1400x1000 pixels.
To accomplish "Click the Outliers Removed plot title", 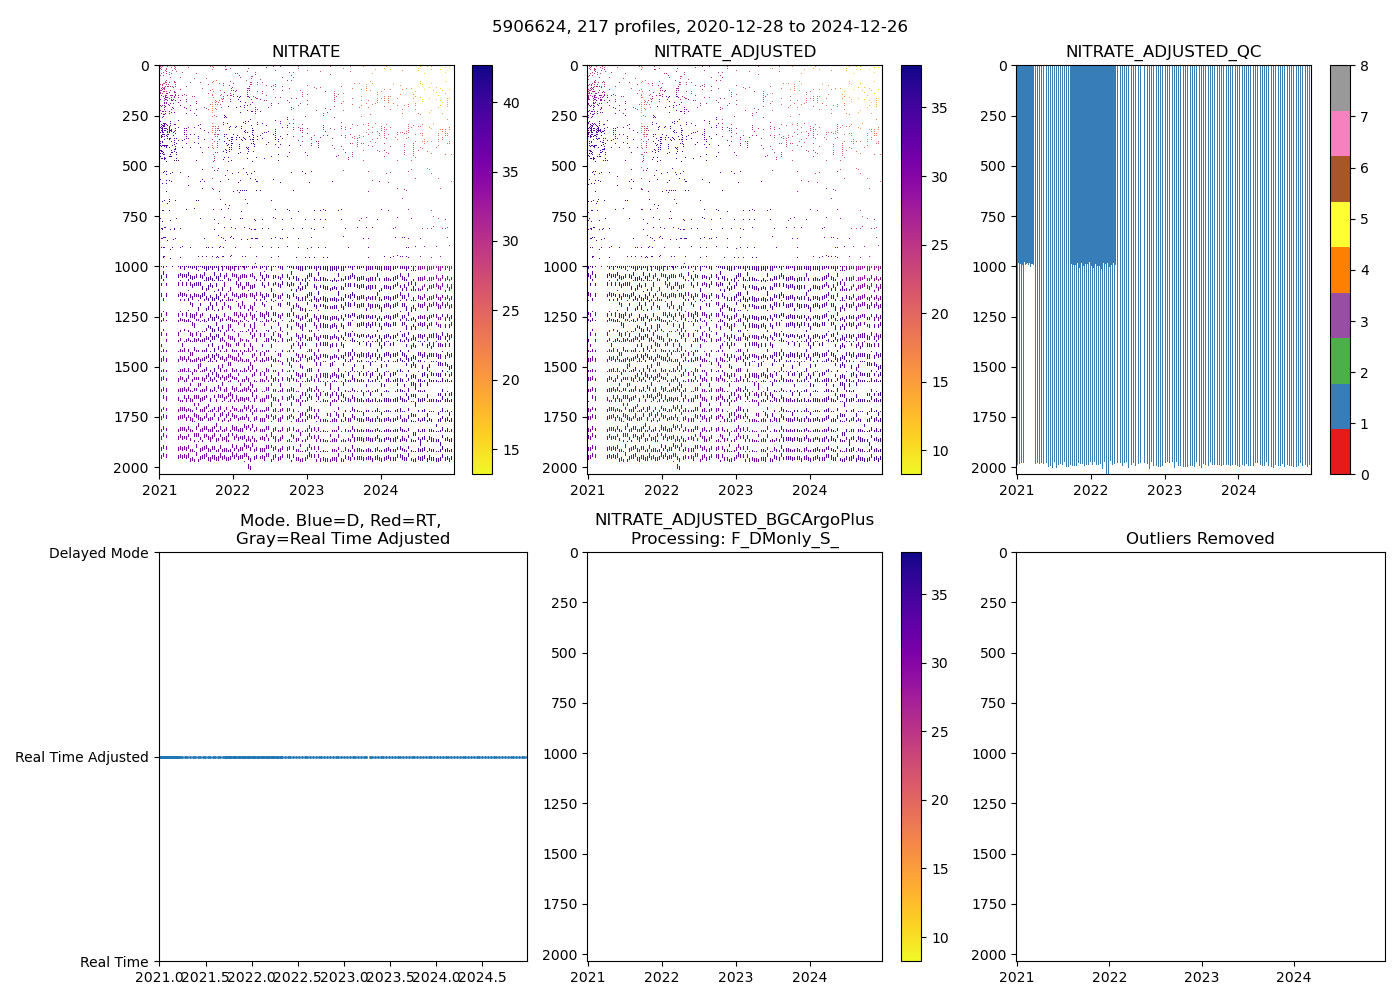I will (1200, 539).
